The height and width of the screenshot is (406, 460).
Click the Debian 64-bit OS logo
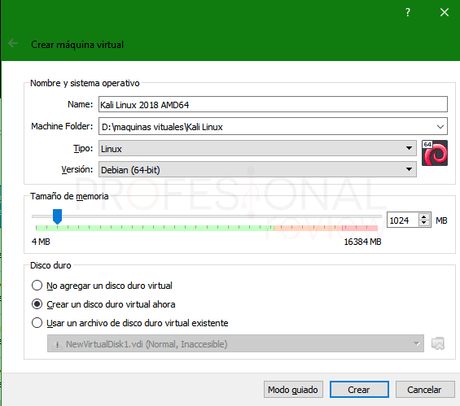tap(435, 153)
